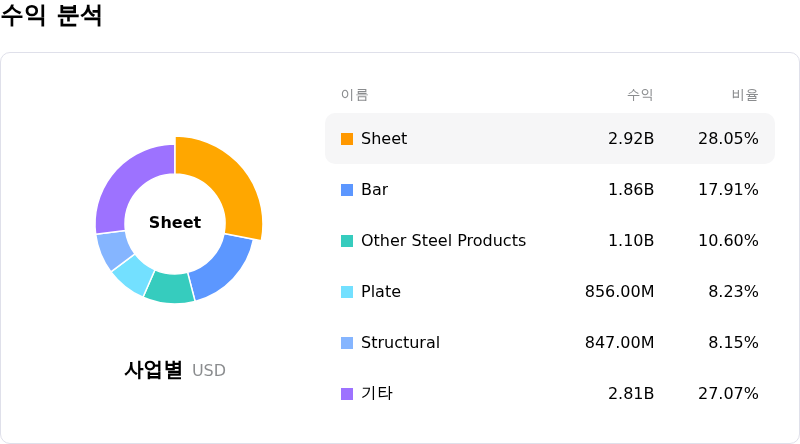
Task: Click the 28.05% ratio value
Action: pos(728,138)
